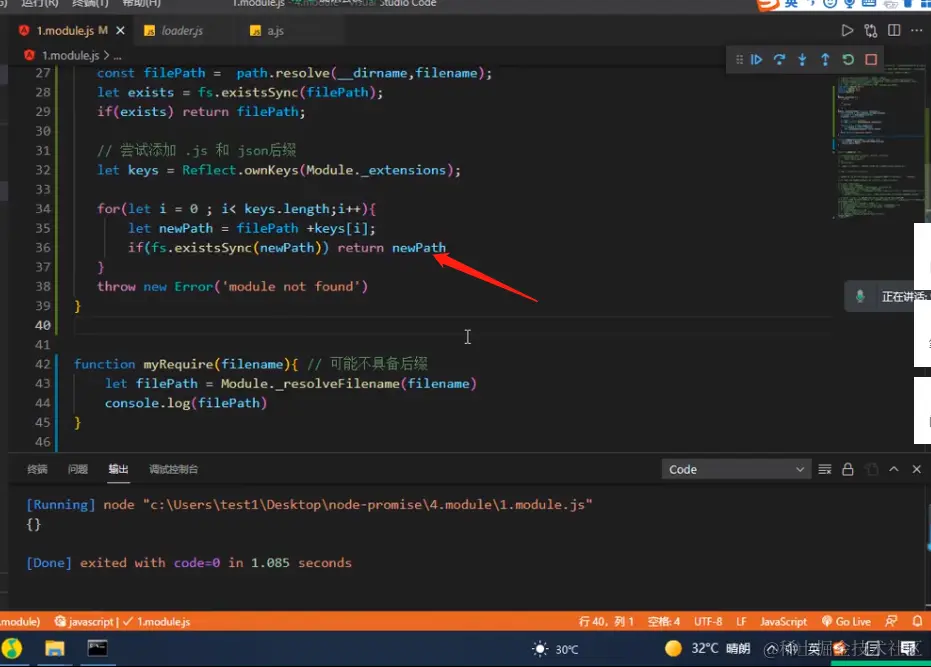931x667 pixels.
Task: Continue debugging with the debug toolbar
Action: click(x=756, y=59)
